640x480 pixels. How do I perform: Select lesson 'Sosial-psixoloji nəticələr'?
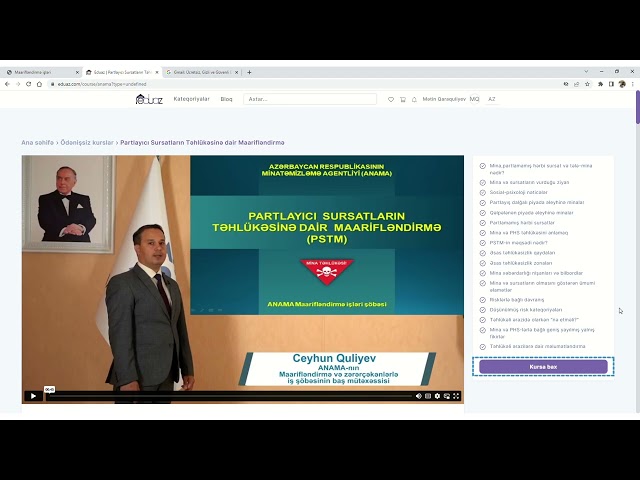click(x=518, y=192)
